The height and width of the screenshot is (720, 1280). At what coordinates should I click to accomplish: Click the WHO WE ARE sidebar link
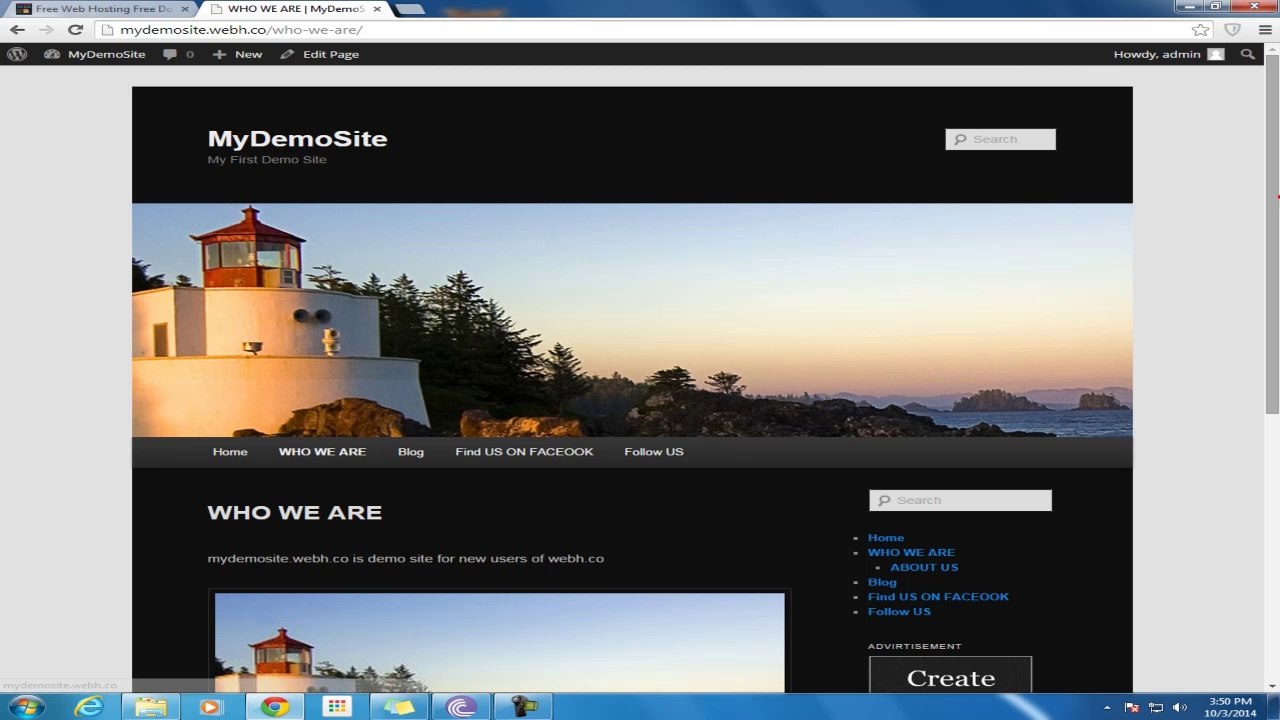click(x=911, y=552)
